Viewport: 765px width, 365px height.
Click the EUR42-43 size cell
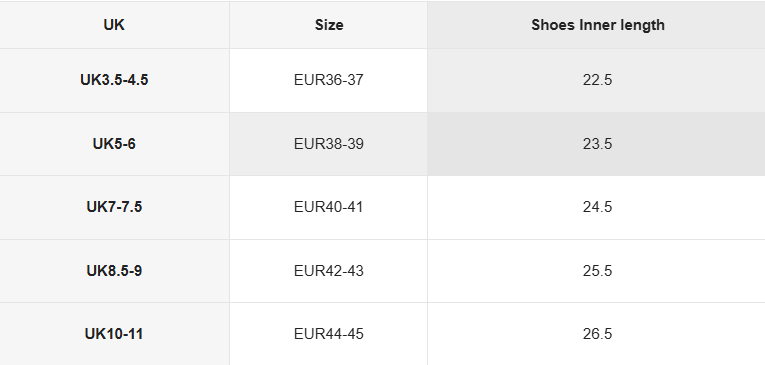tap(328, 271)
